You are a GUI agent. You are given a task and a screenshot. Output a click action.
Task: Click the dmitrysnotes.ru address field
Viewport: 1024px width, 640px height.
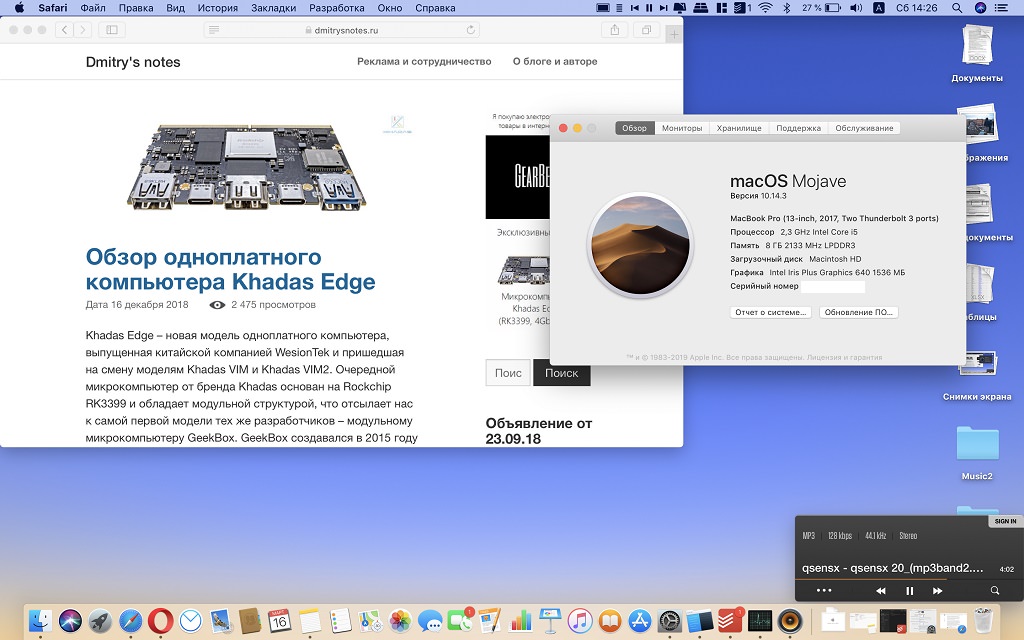(x=340, y=30)
